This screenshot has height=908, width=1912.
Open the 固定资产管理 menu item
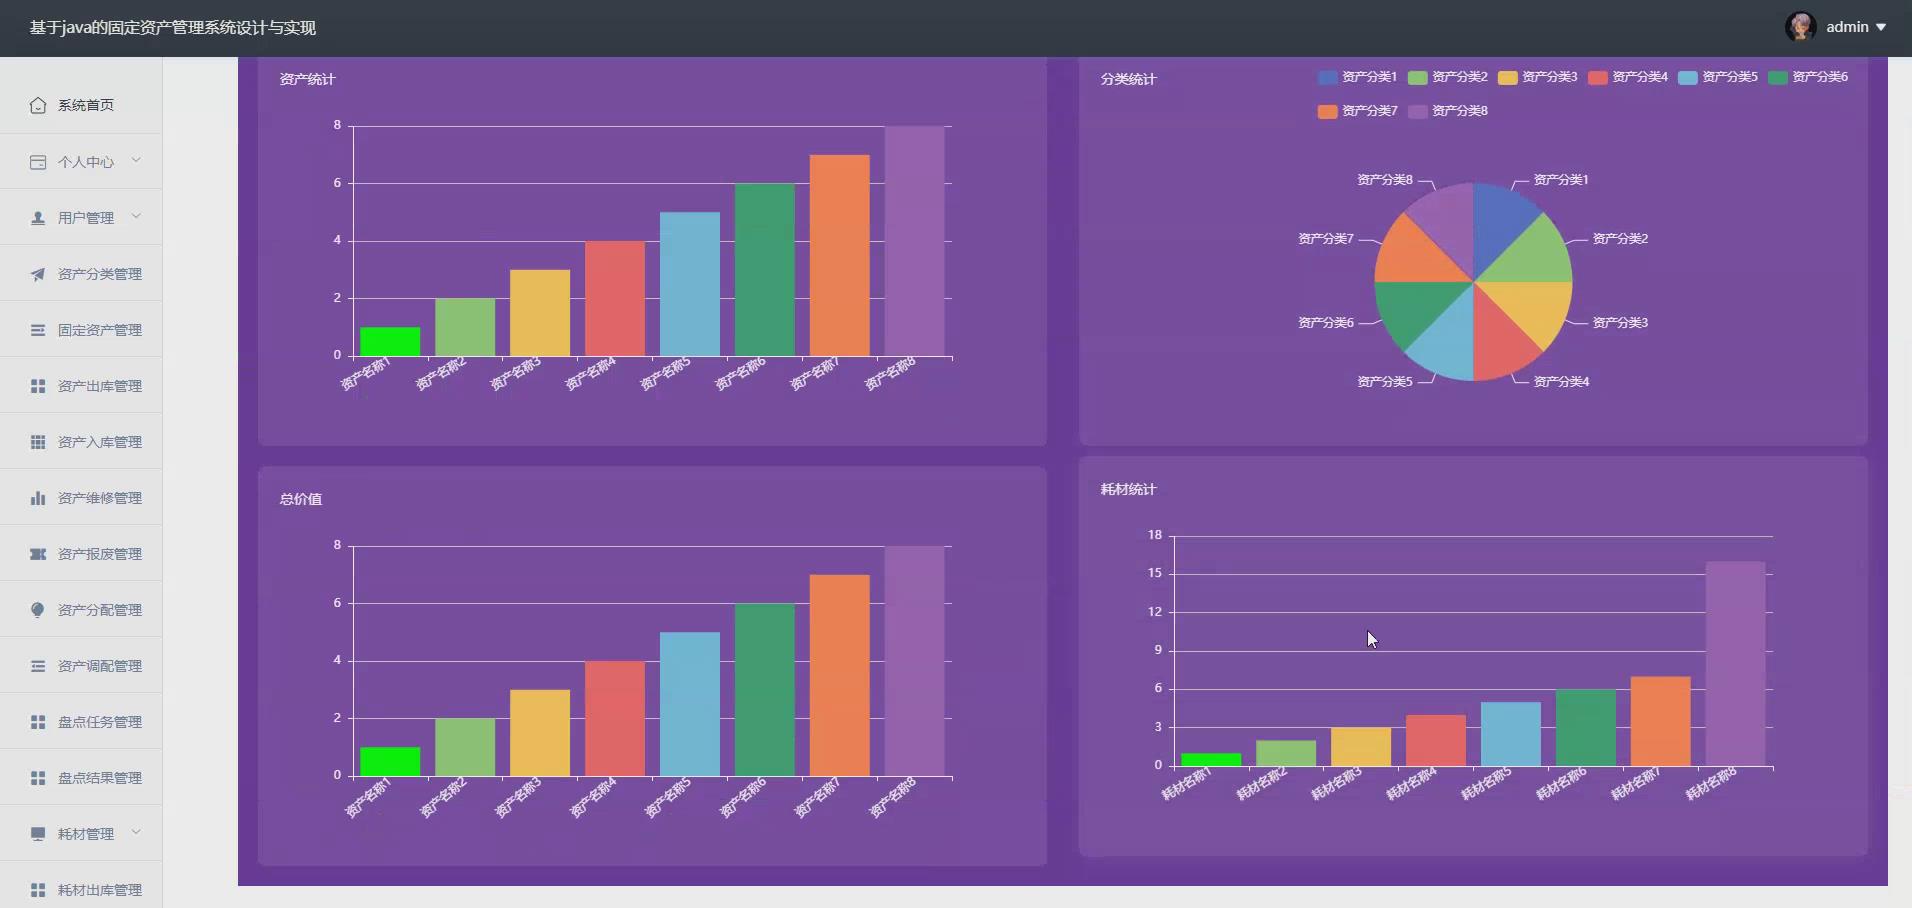81,330
